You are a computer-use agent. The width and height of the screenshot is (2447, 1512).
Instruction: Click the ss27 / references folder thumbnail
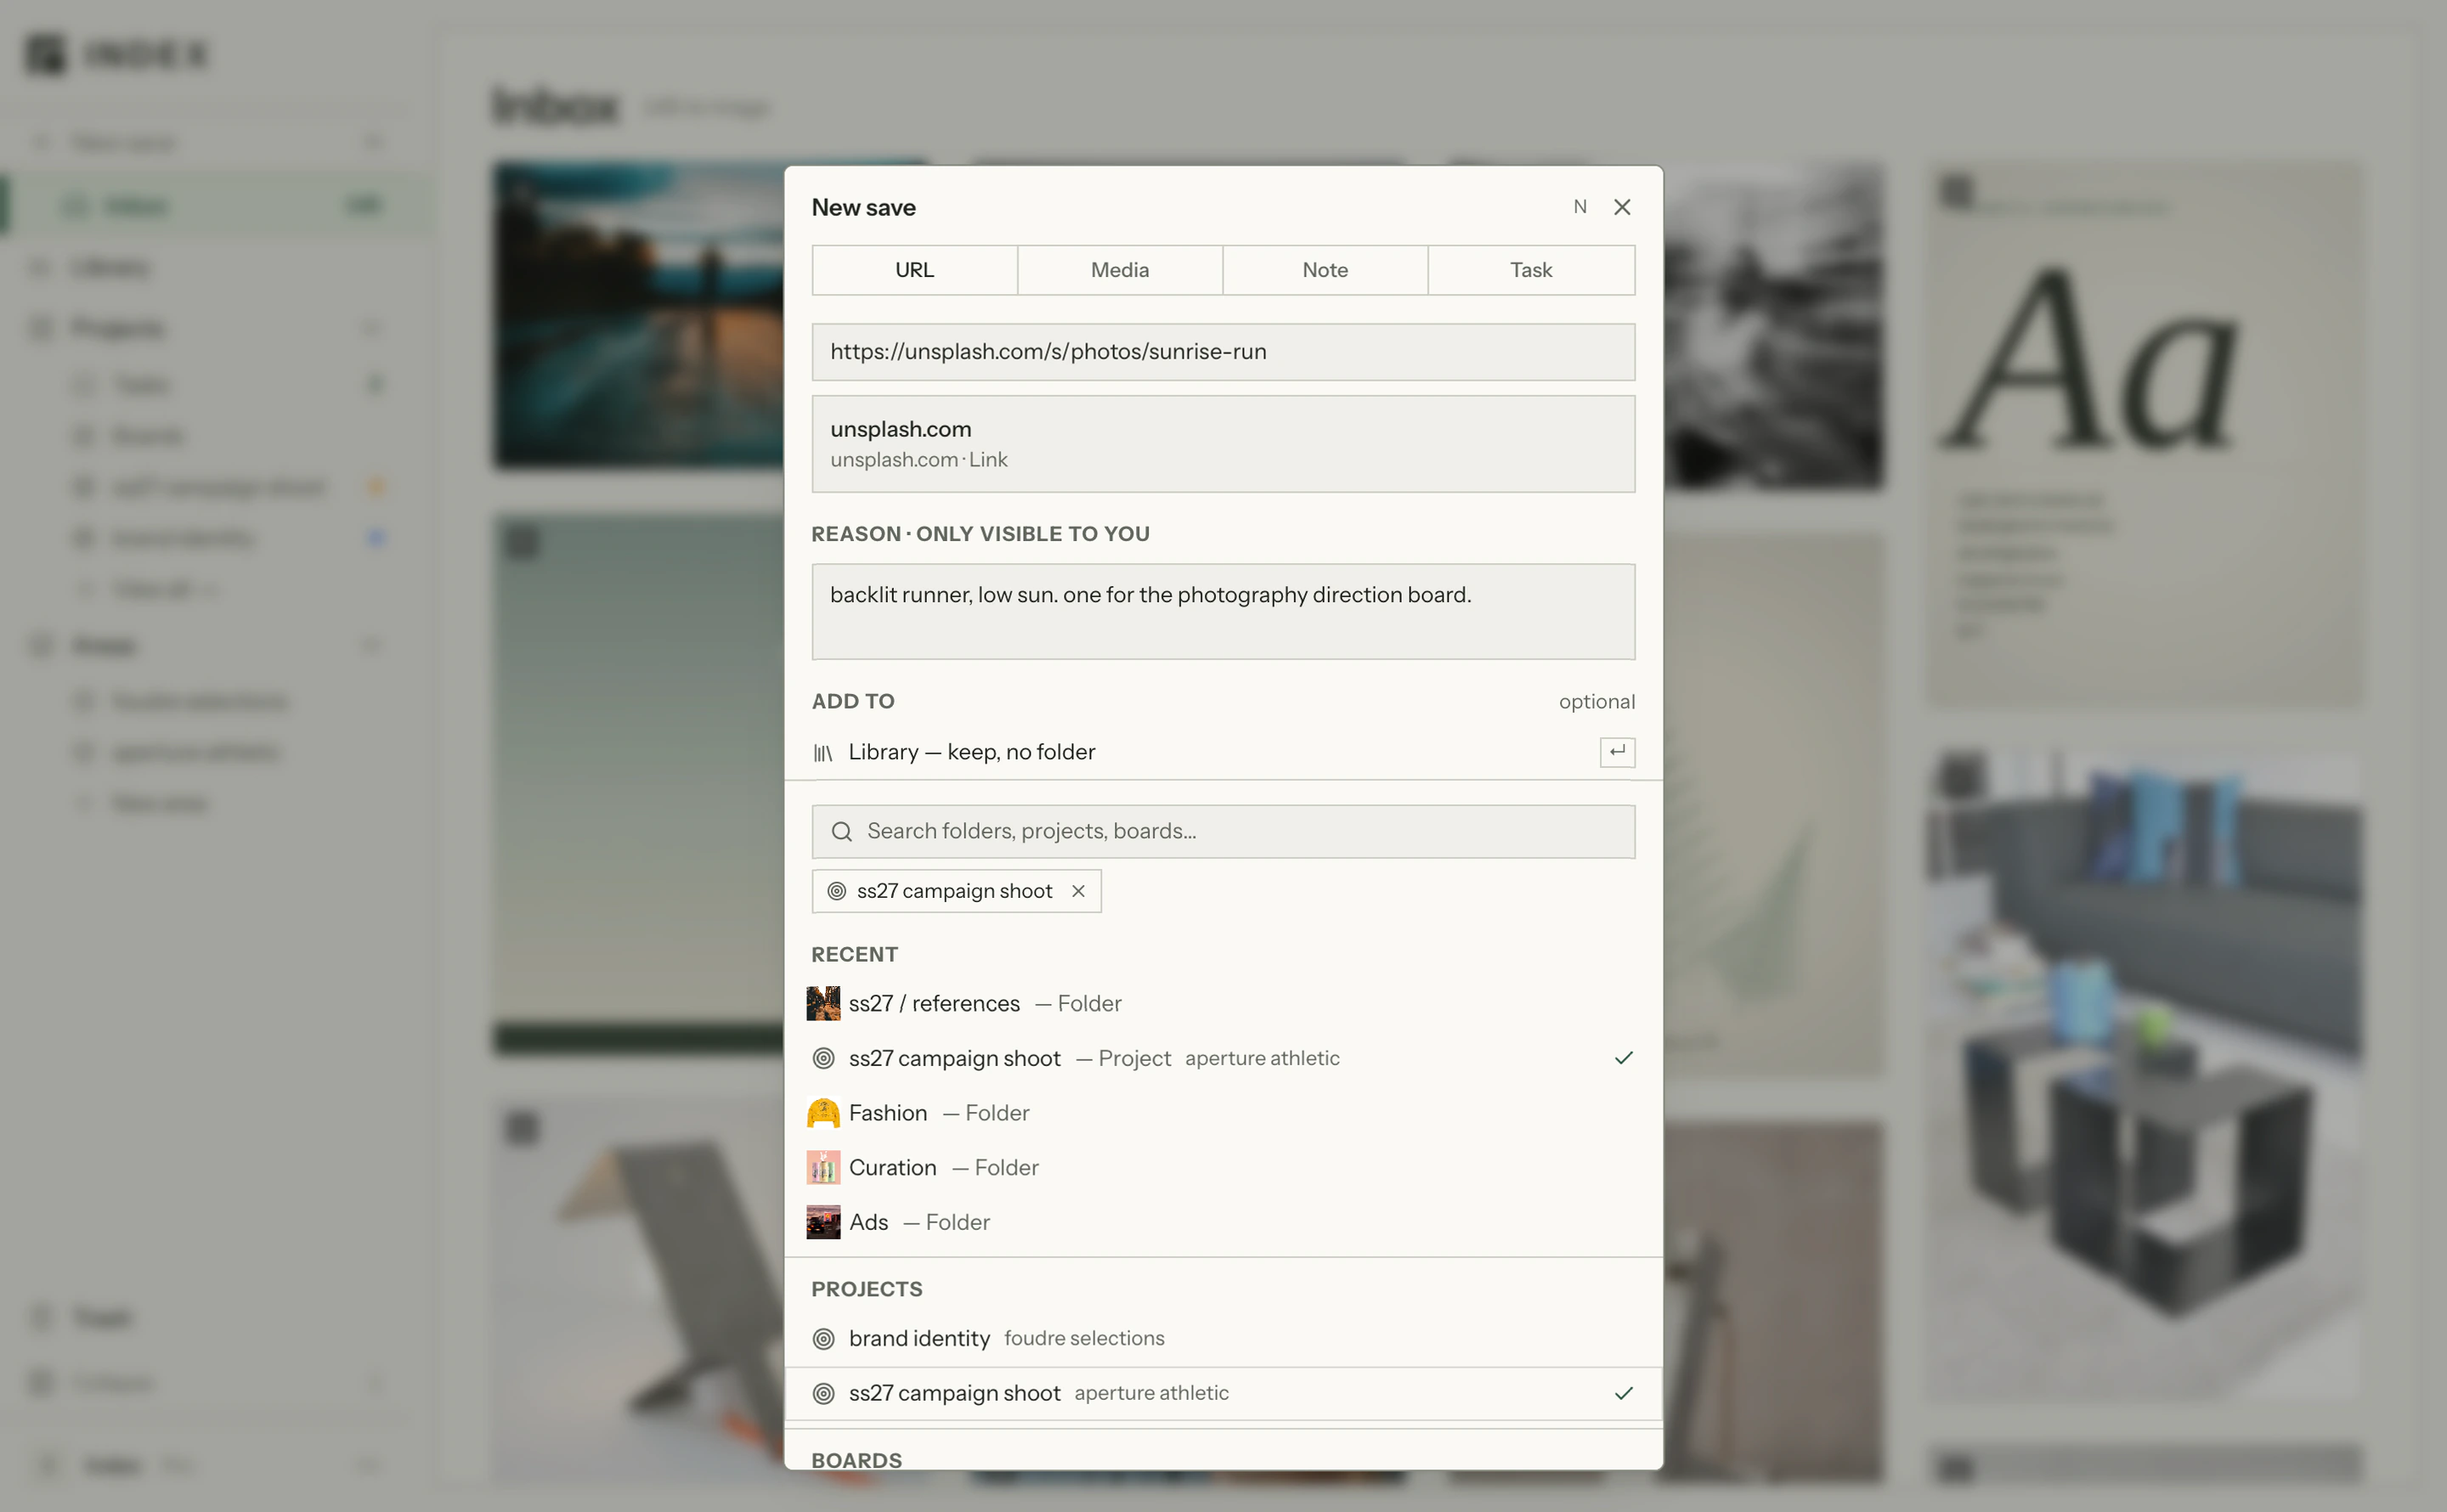(x=823, y=1003)
